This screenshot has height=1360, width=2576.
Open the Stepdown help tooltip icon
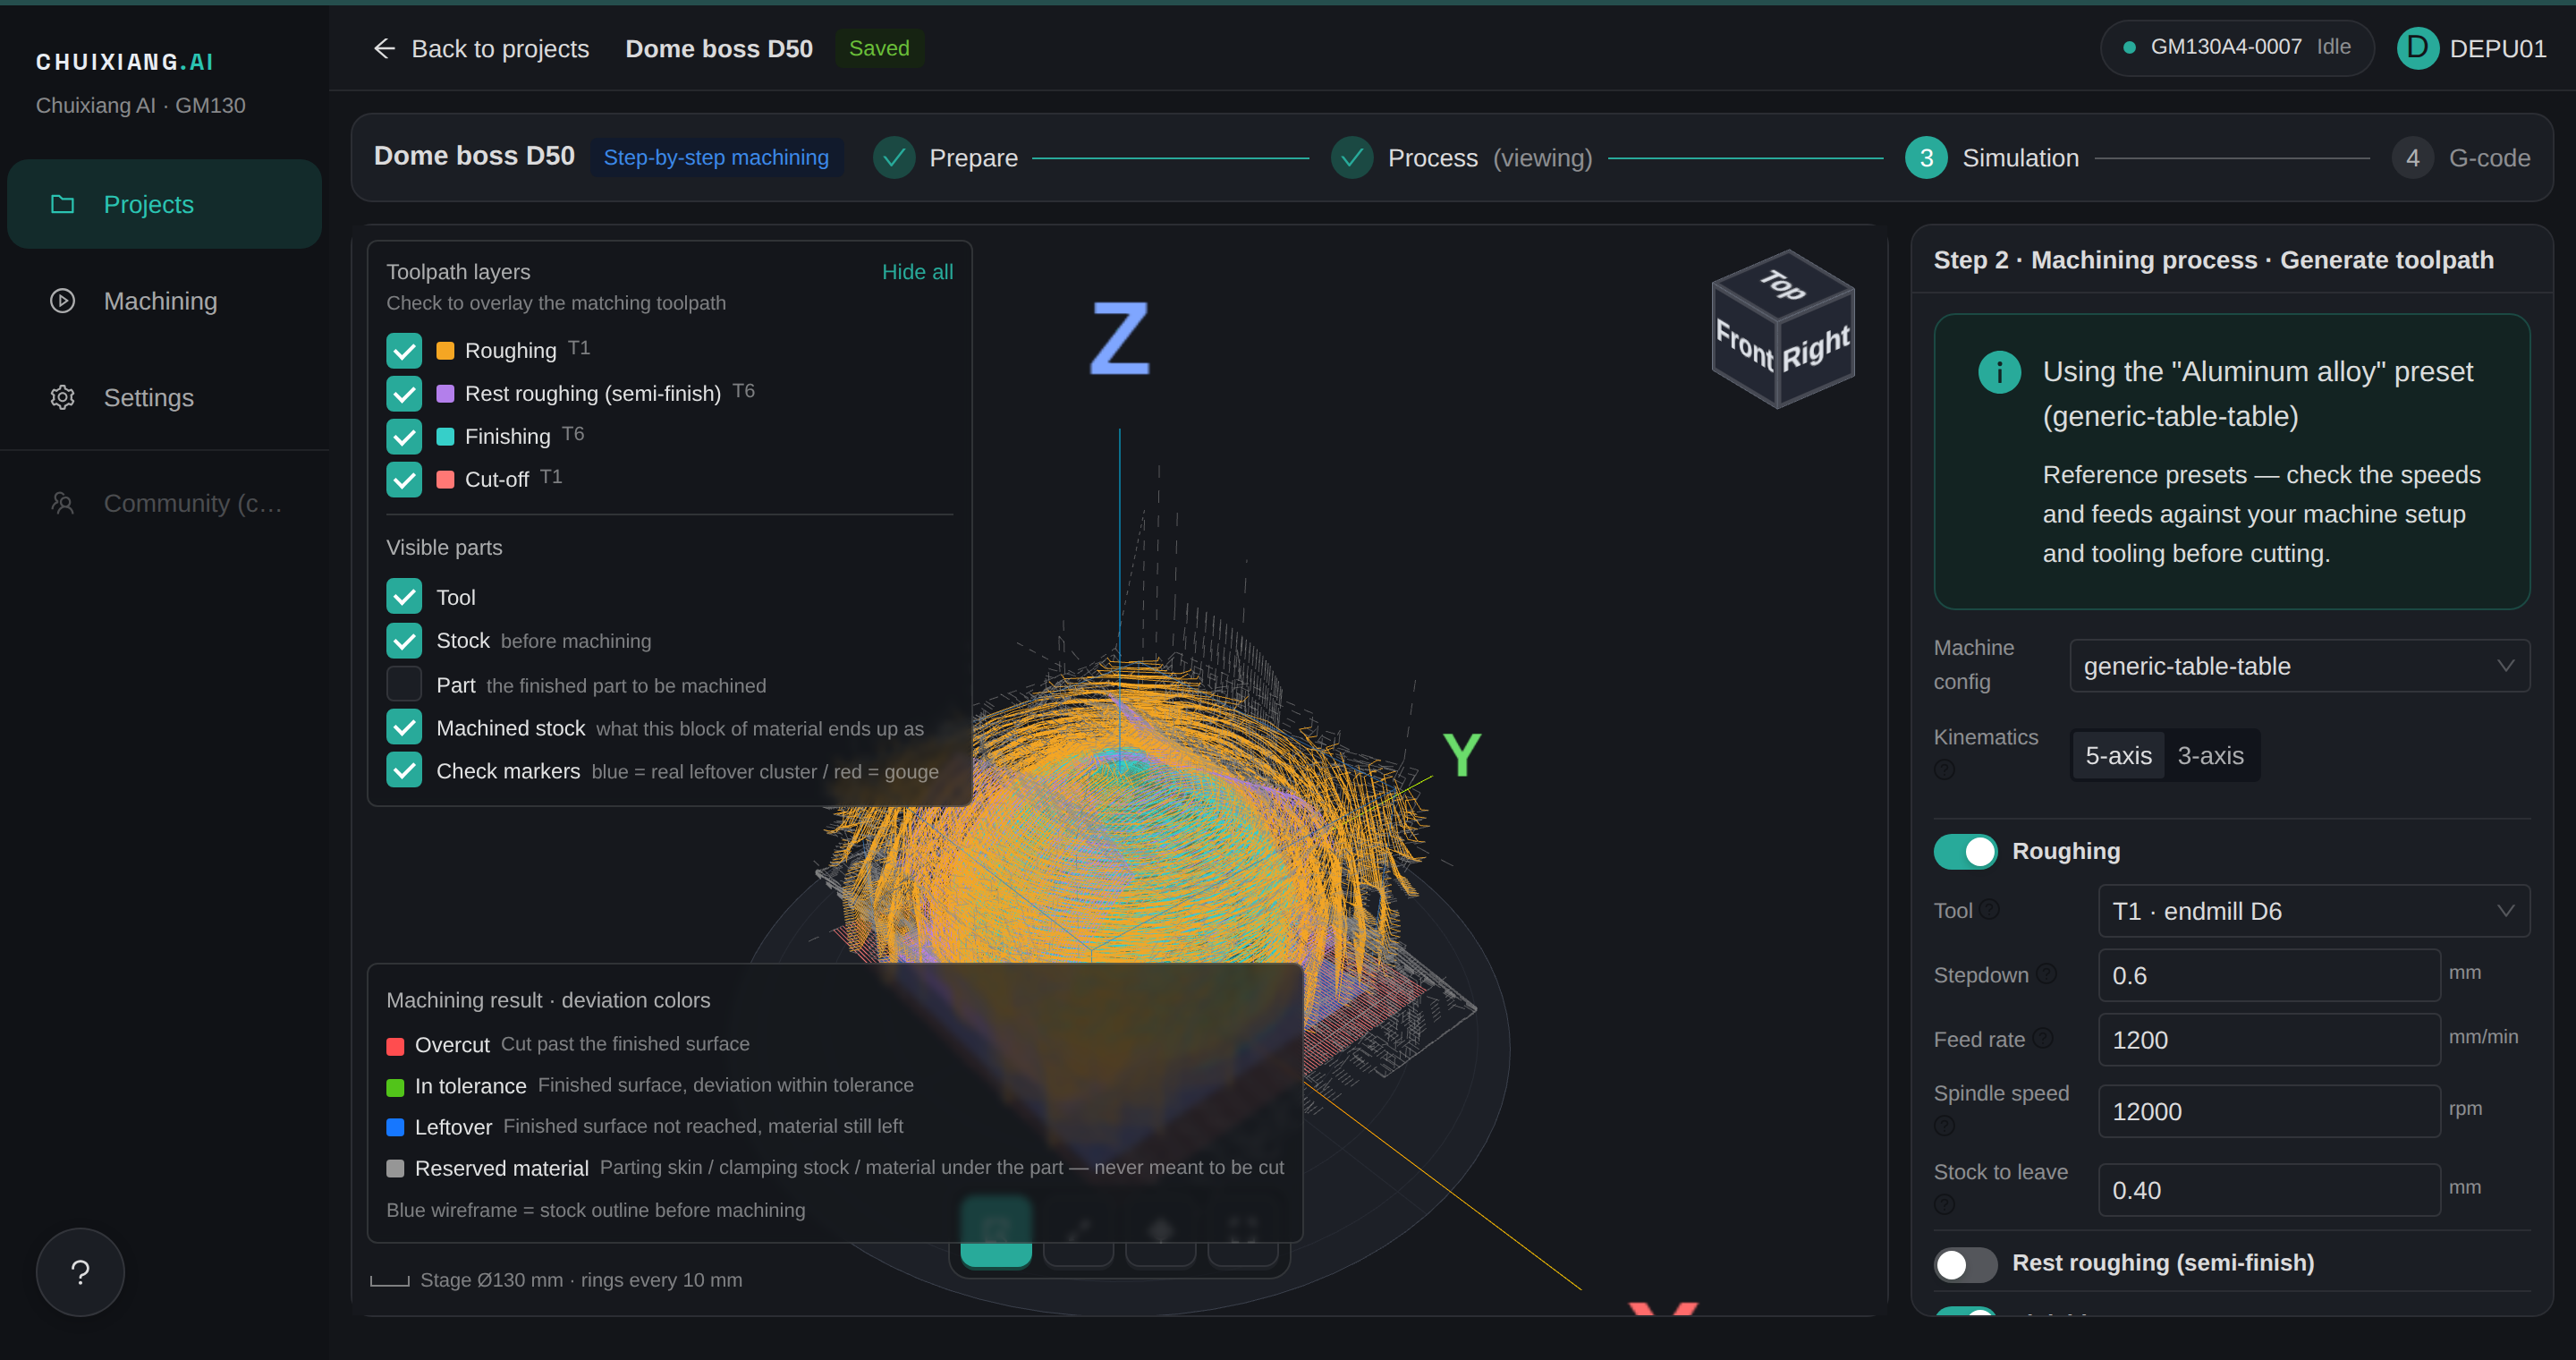pos(2046,973)
